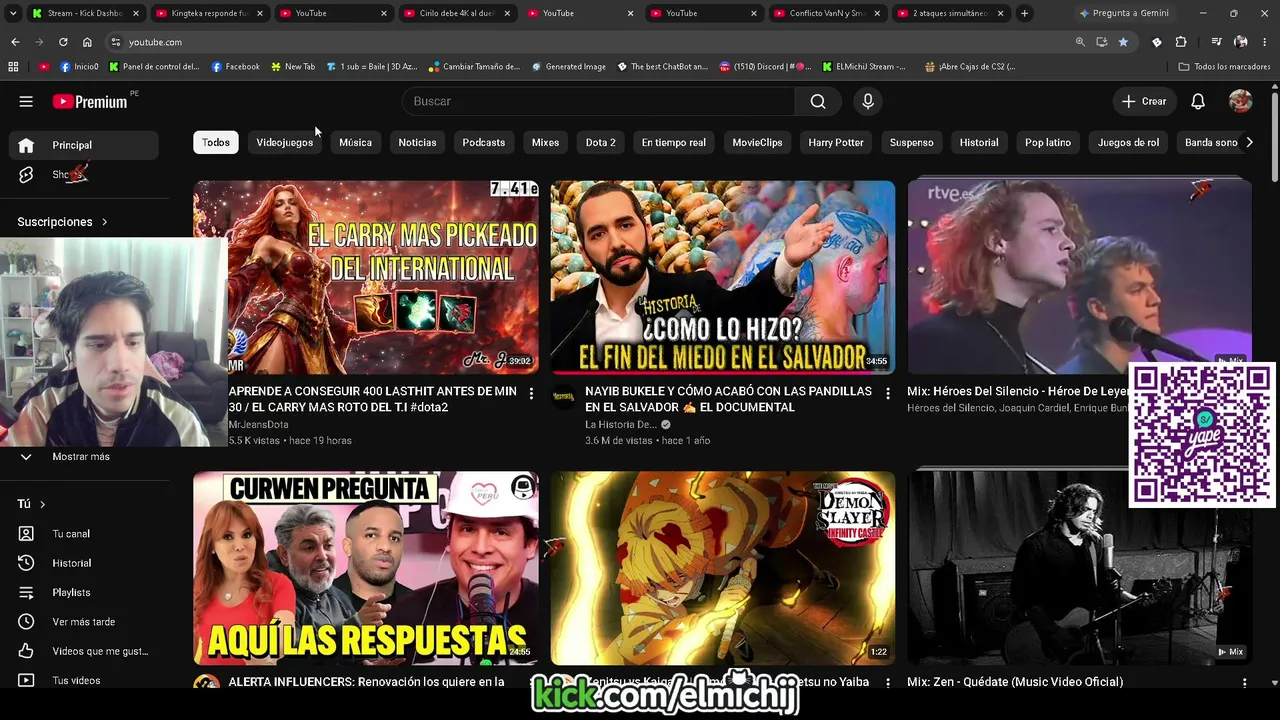Image resolution: width=1280 pixels, height=720 pixels.
Task: Select the Videojuegos filter chip
Action: pyautogui.click(x=285, y=142)
